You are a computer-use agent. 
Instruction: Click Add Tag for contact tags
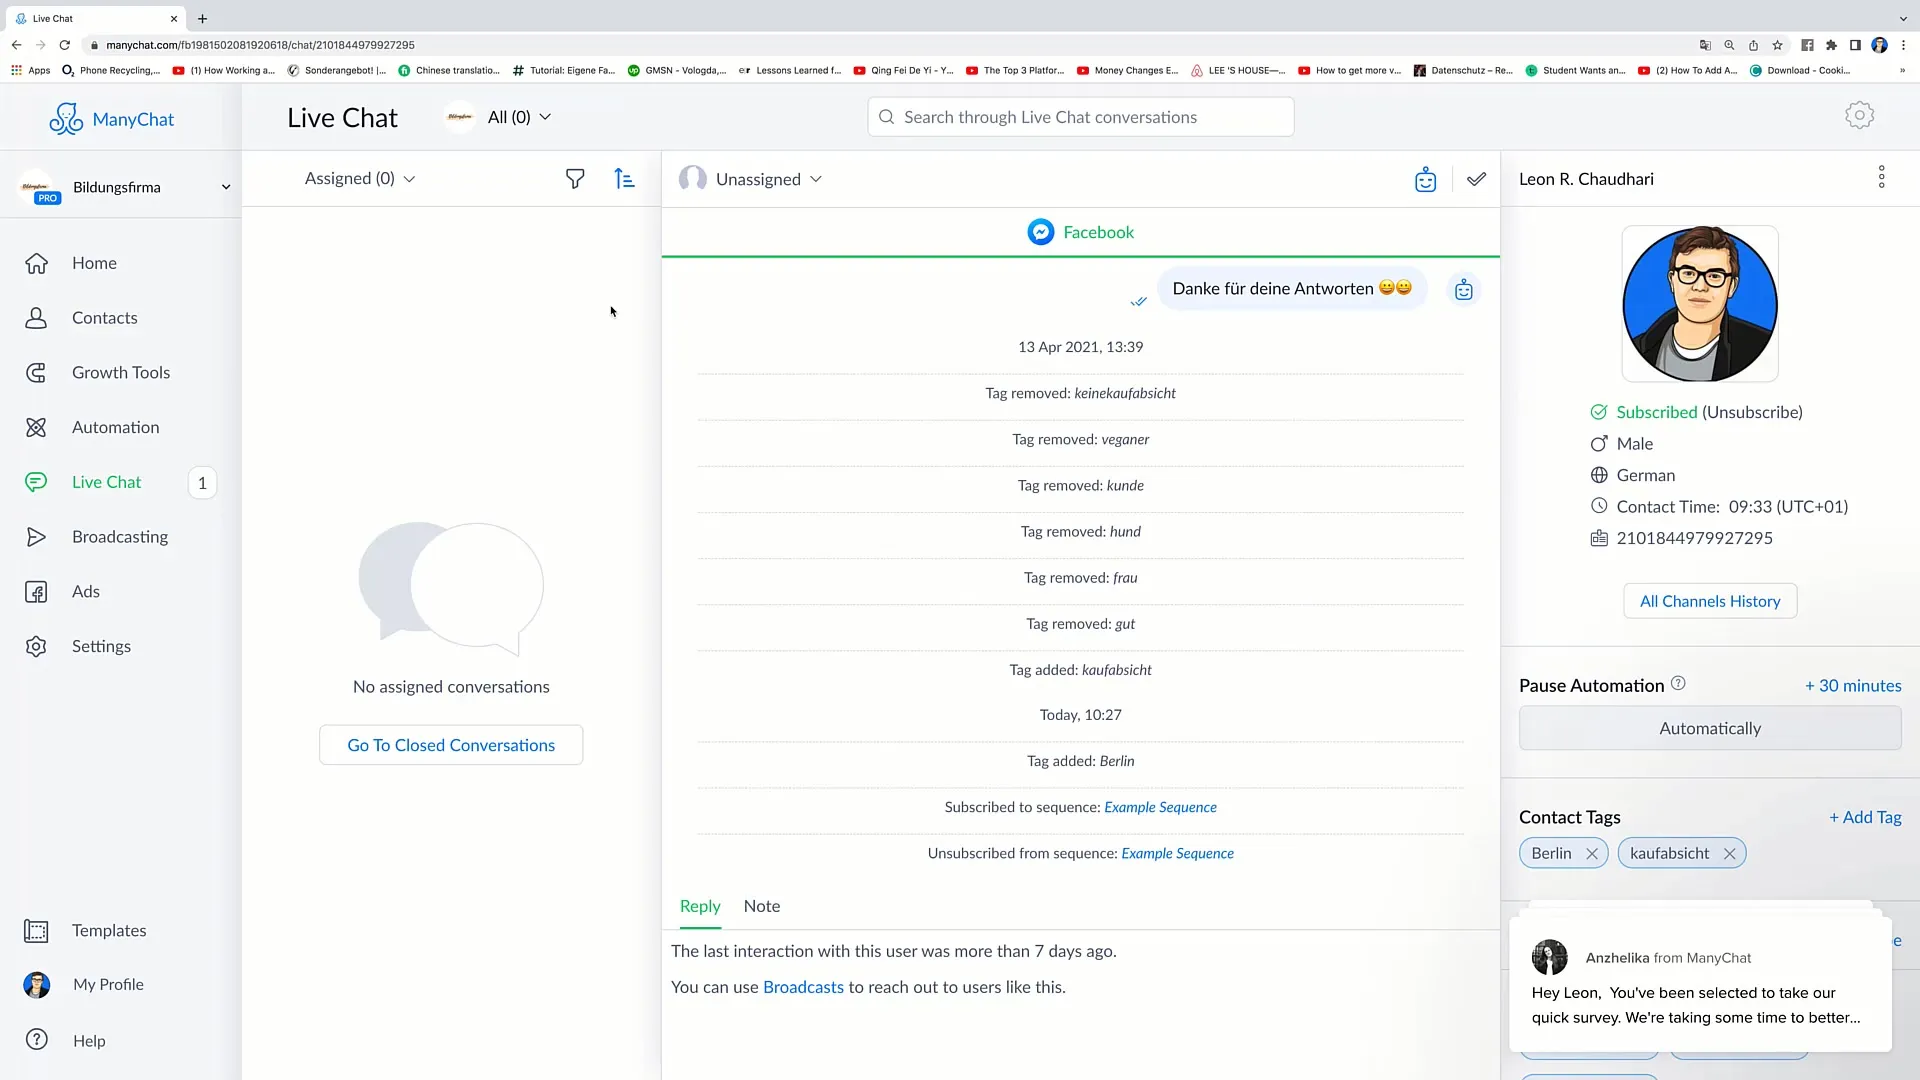click(1863, 816)
